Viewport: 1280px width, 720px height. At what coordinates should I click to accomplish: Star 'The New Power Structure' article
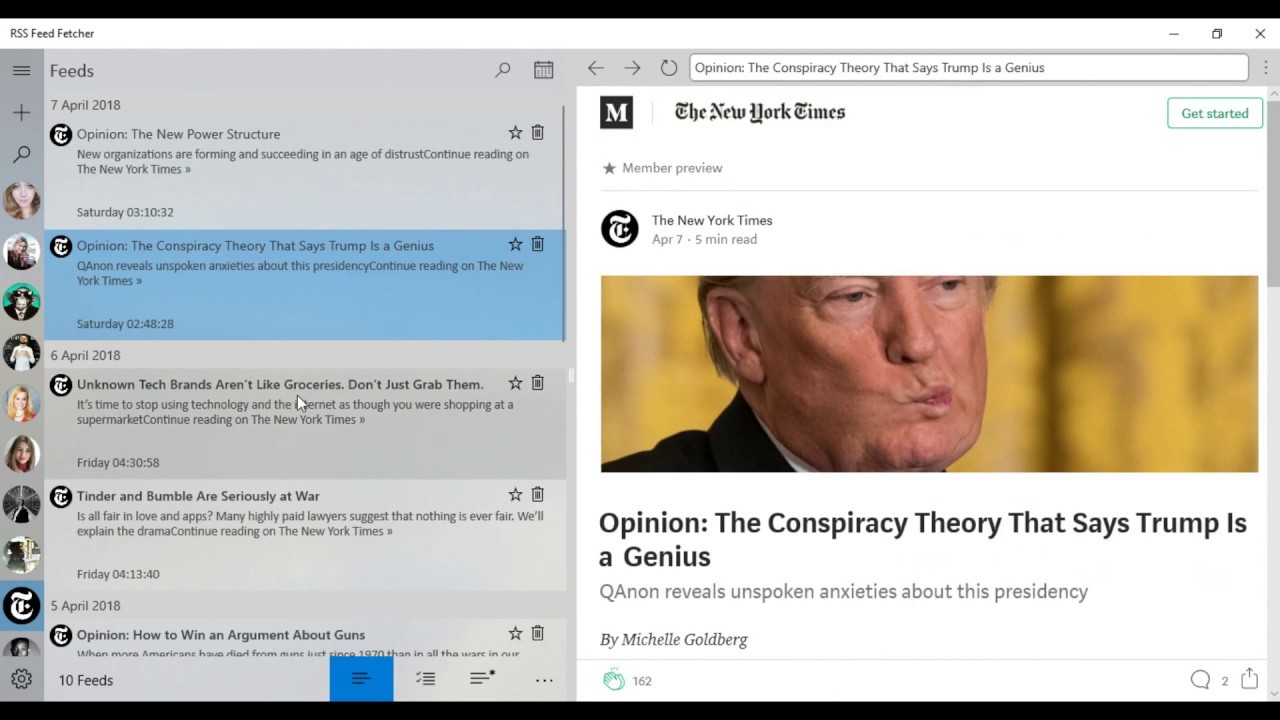pyautogui.click(x=515, y=133)
